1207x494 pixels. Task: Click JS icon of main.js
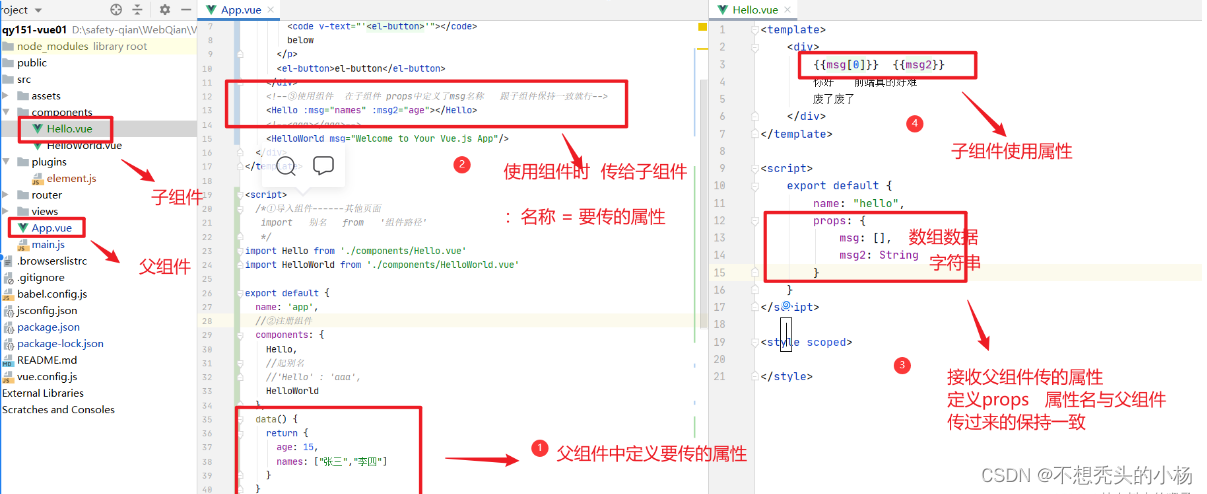23,244
